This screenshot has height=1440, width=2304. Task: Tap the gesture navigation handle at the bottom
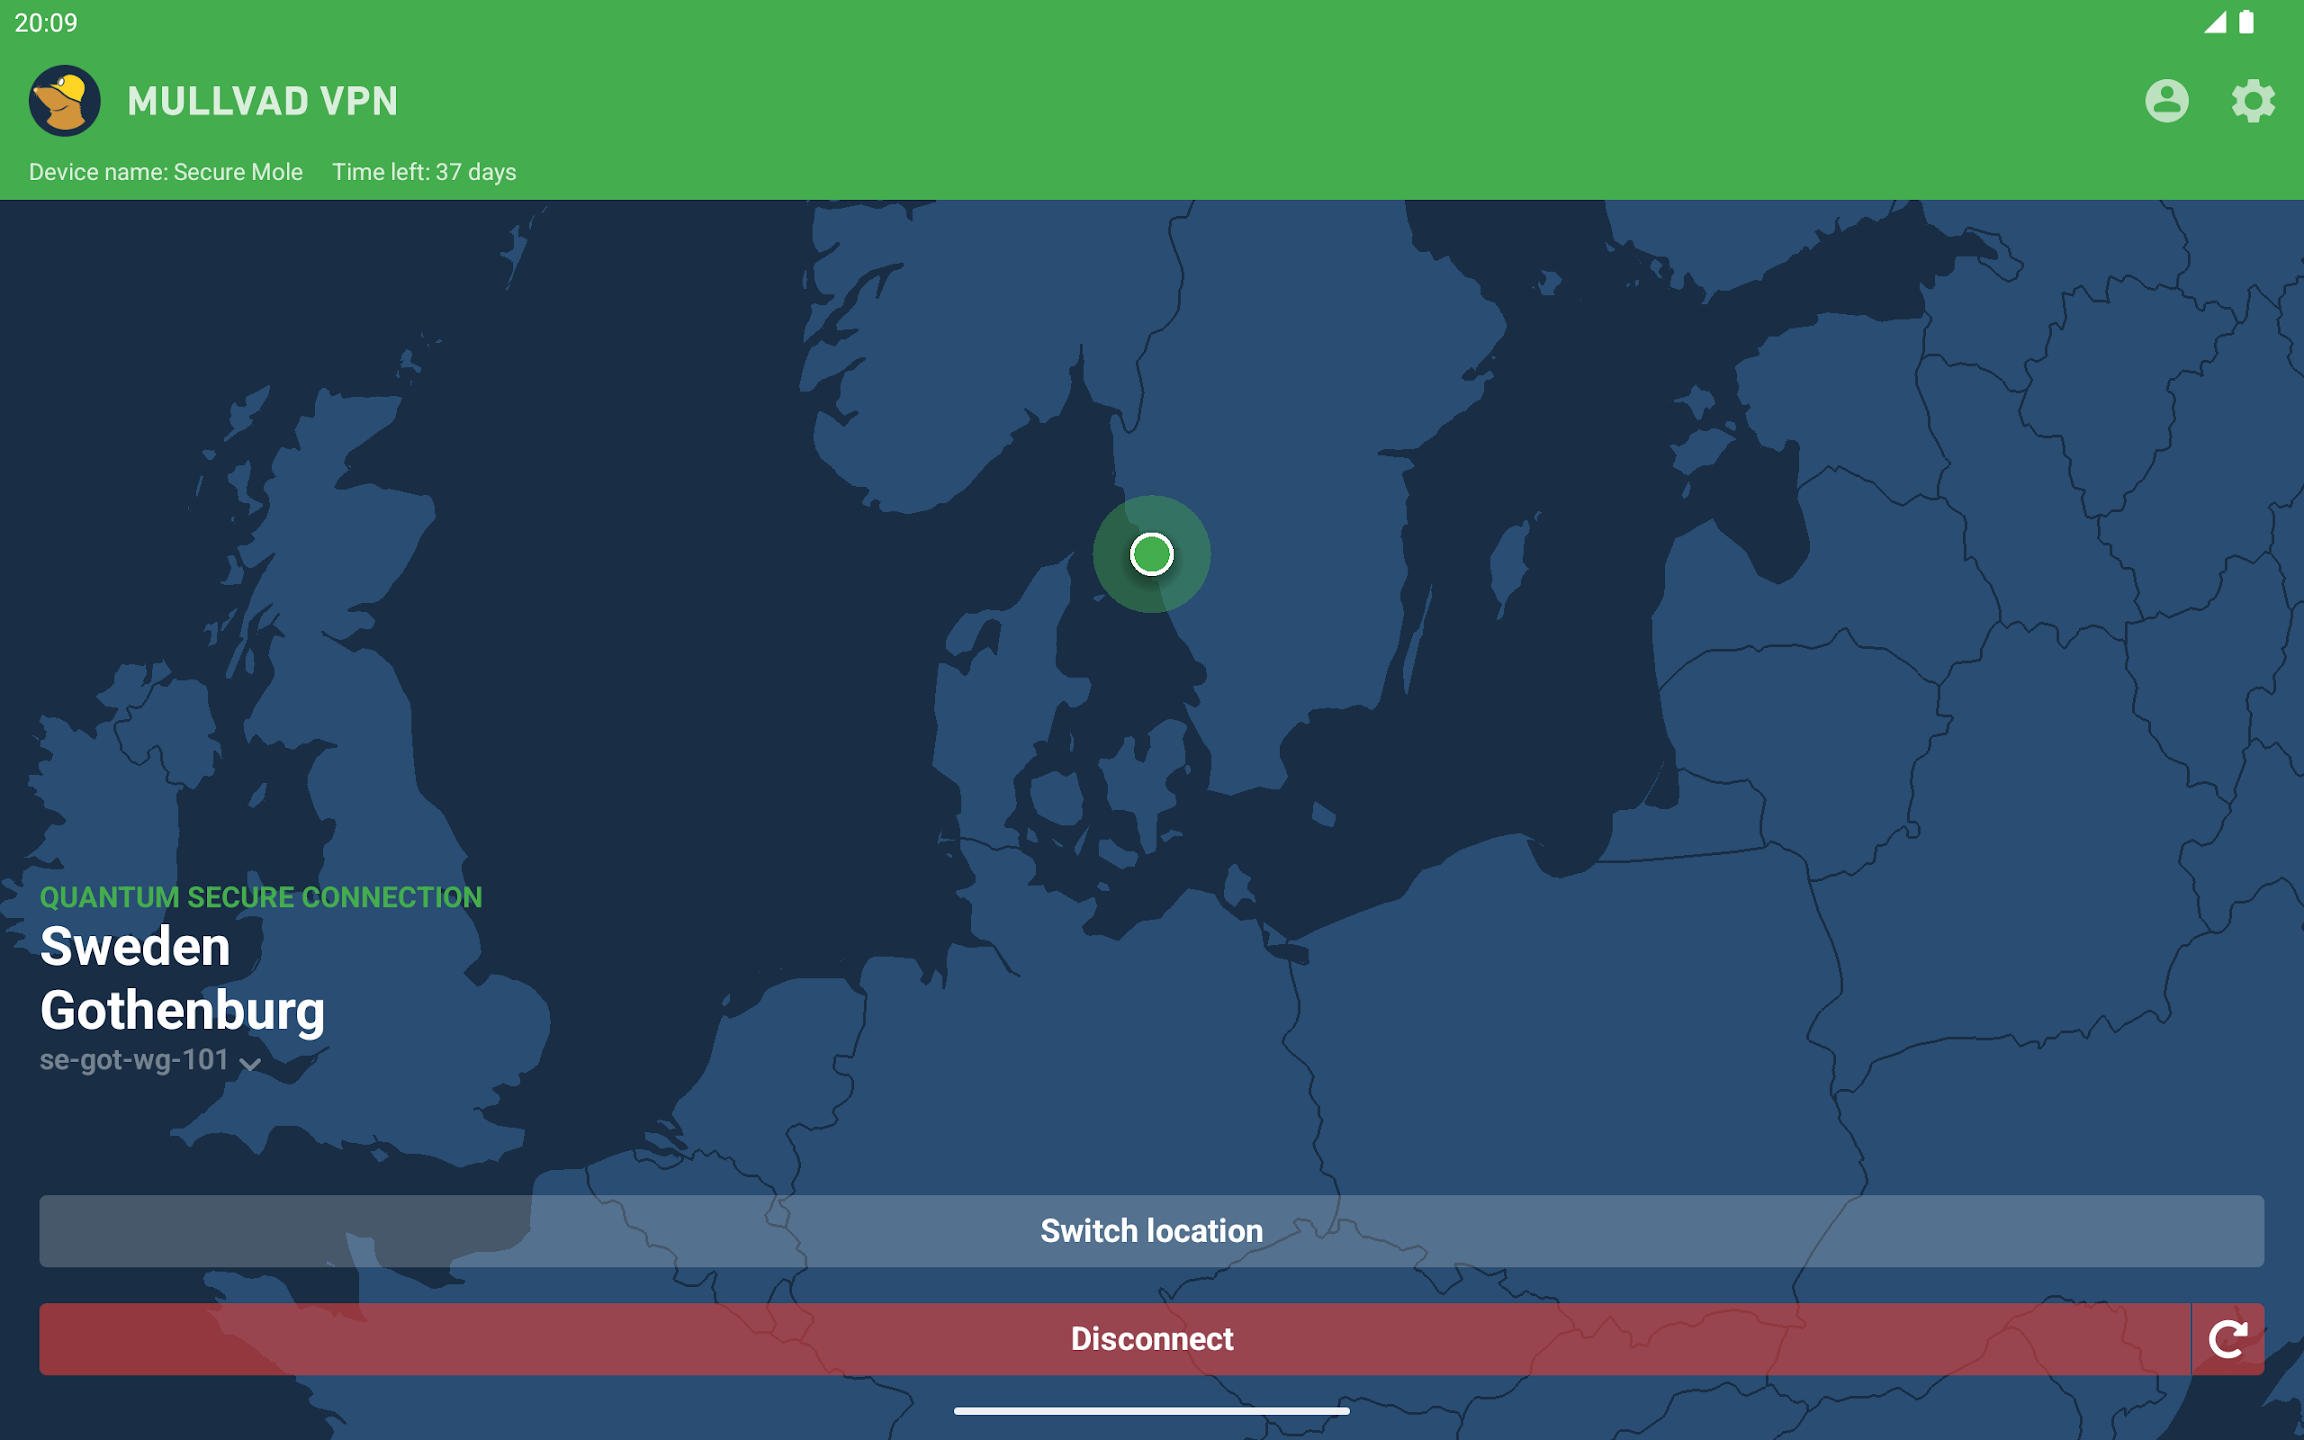tap(1152, 1413)
